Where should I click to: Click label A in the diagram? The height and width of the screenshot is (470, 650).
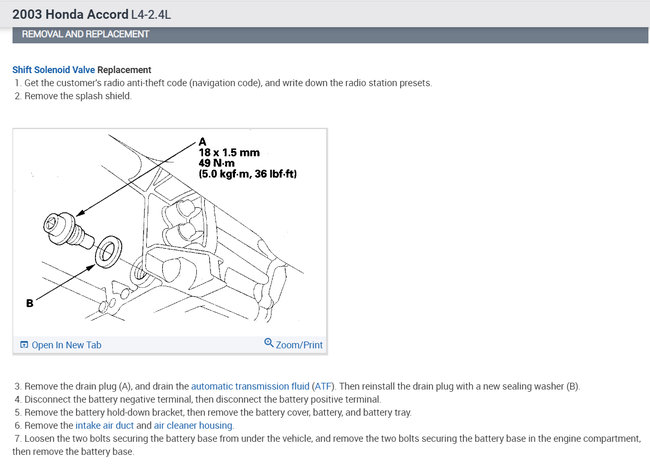coord(202,142)
